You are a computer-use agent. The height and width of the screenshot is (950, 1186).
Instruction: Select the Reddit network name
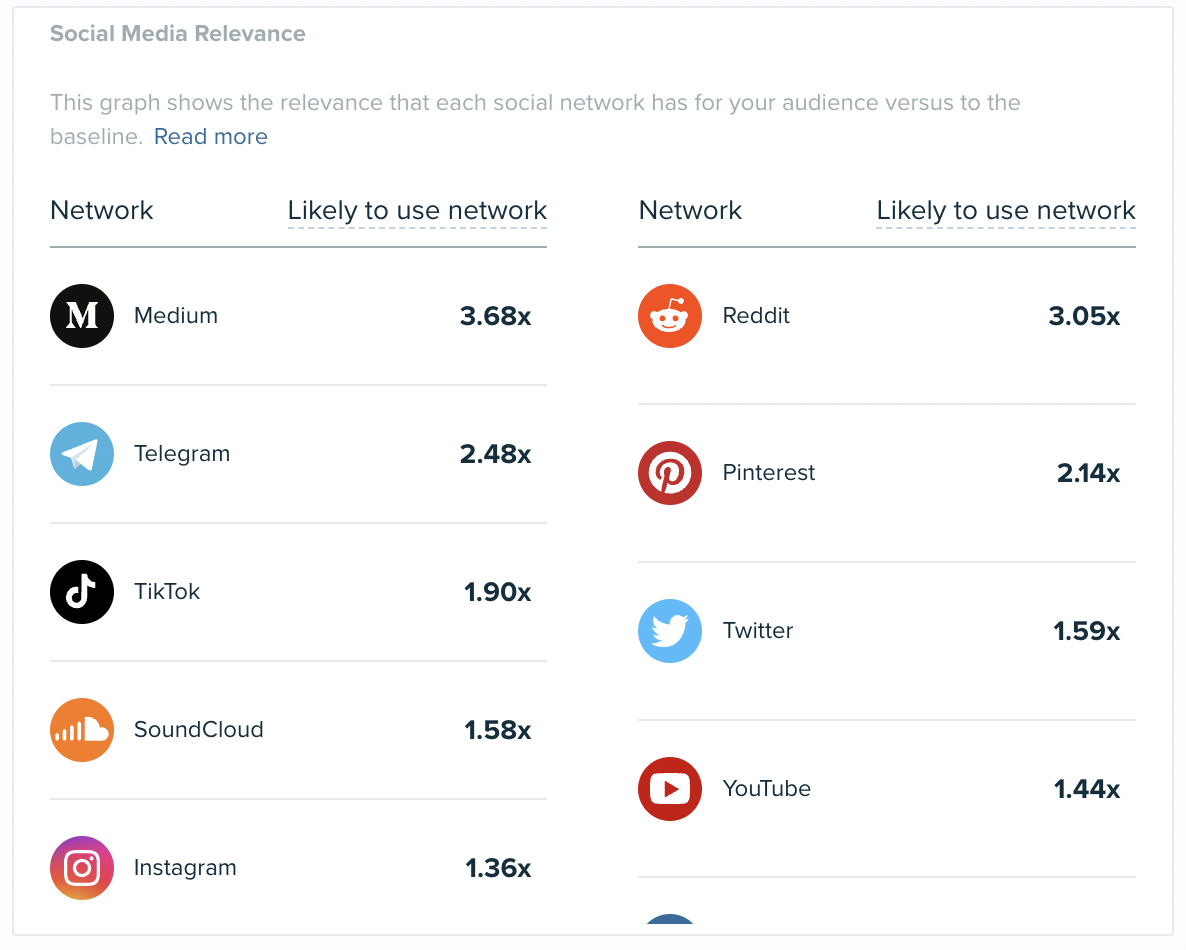point(756,315)
